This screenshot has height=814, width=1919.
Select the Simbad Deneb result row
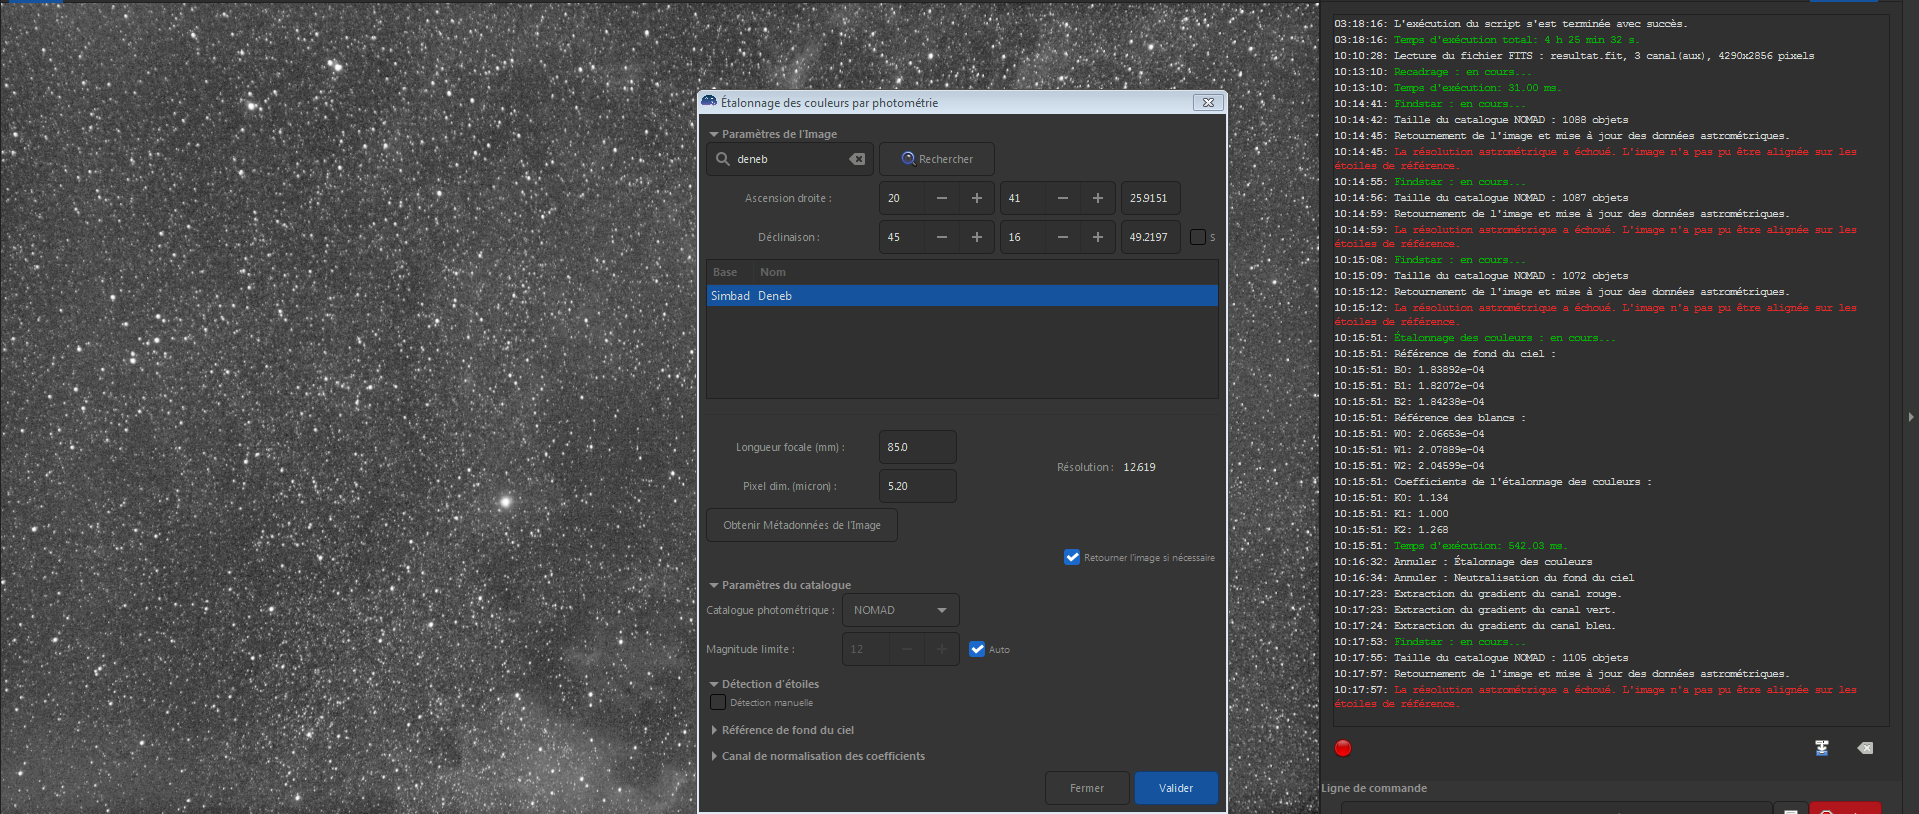(x=962, y=296)
